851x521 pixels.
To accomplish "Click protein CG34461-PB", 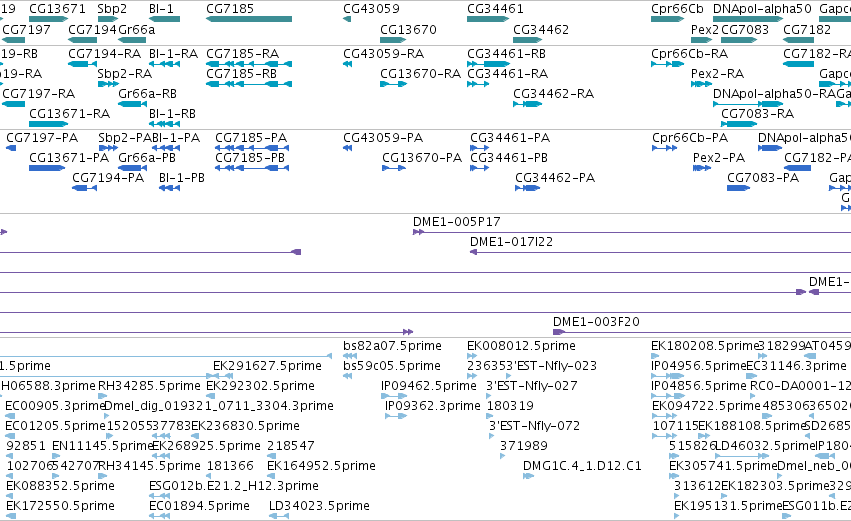I will pyautogui.click(x=480, y=168).
